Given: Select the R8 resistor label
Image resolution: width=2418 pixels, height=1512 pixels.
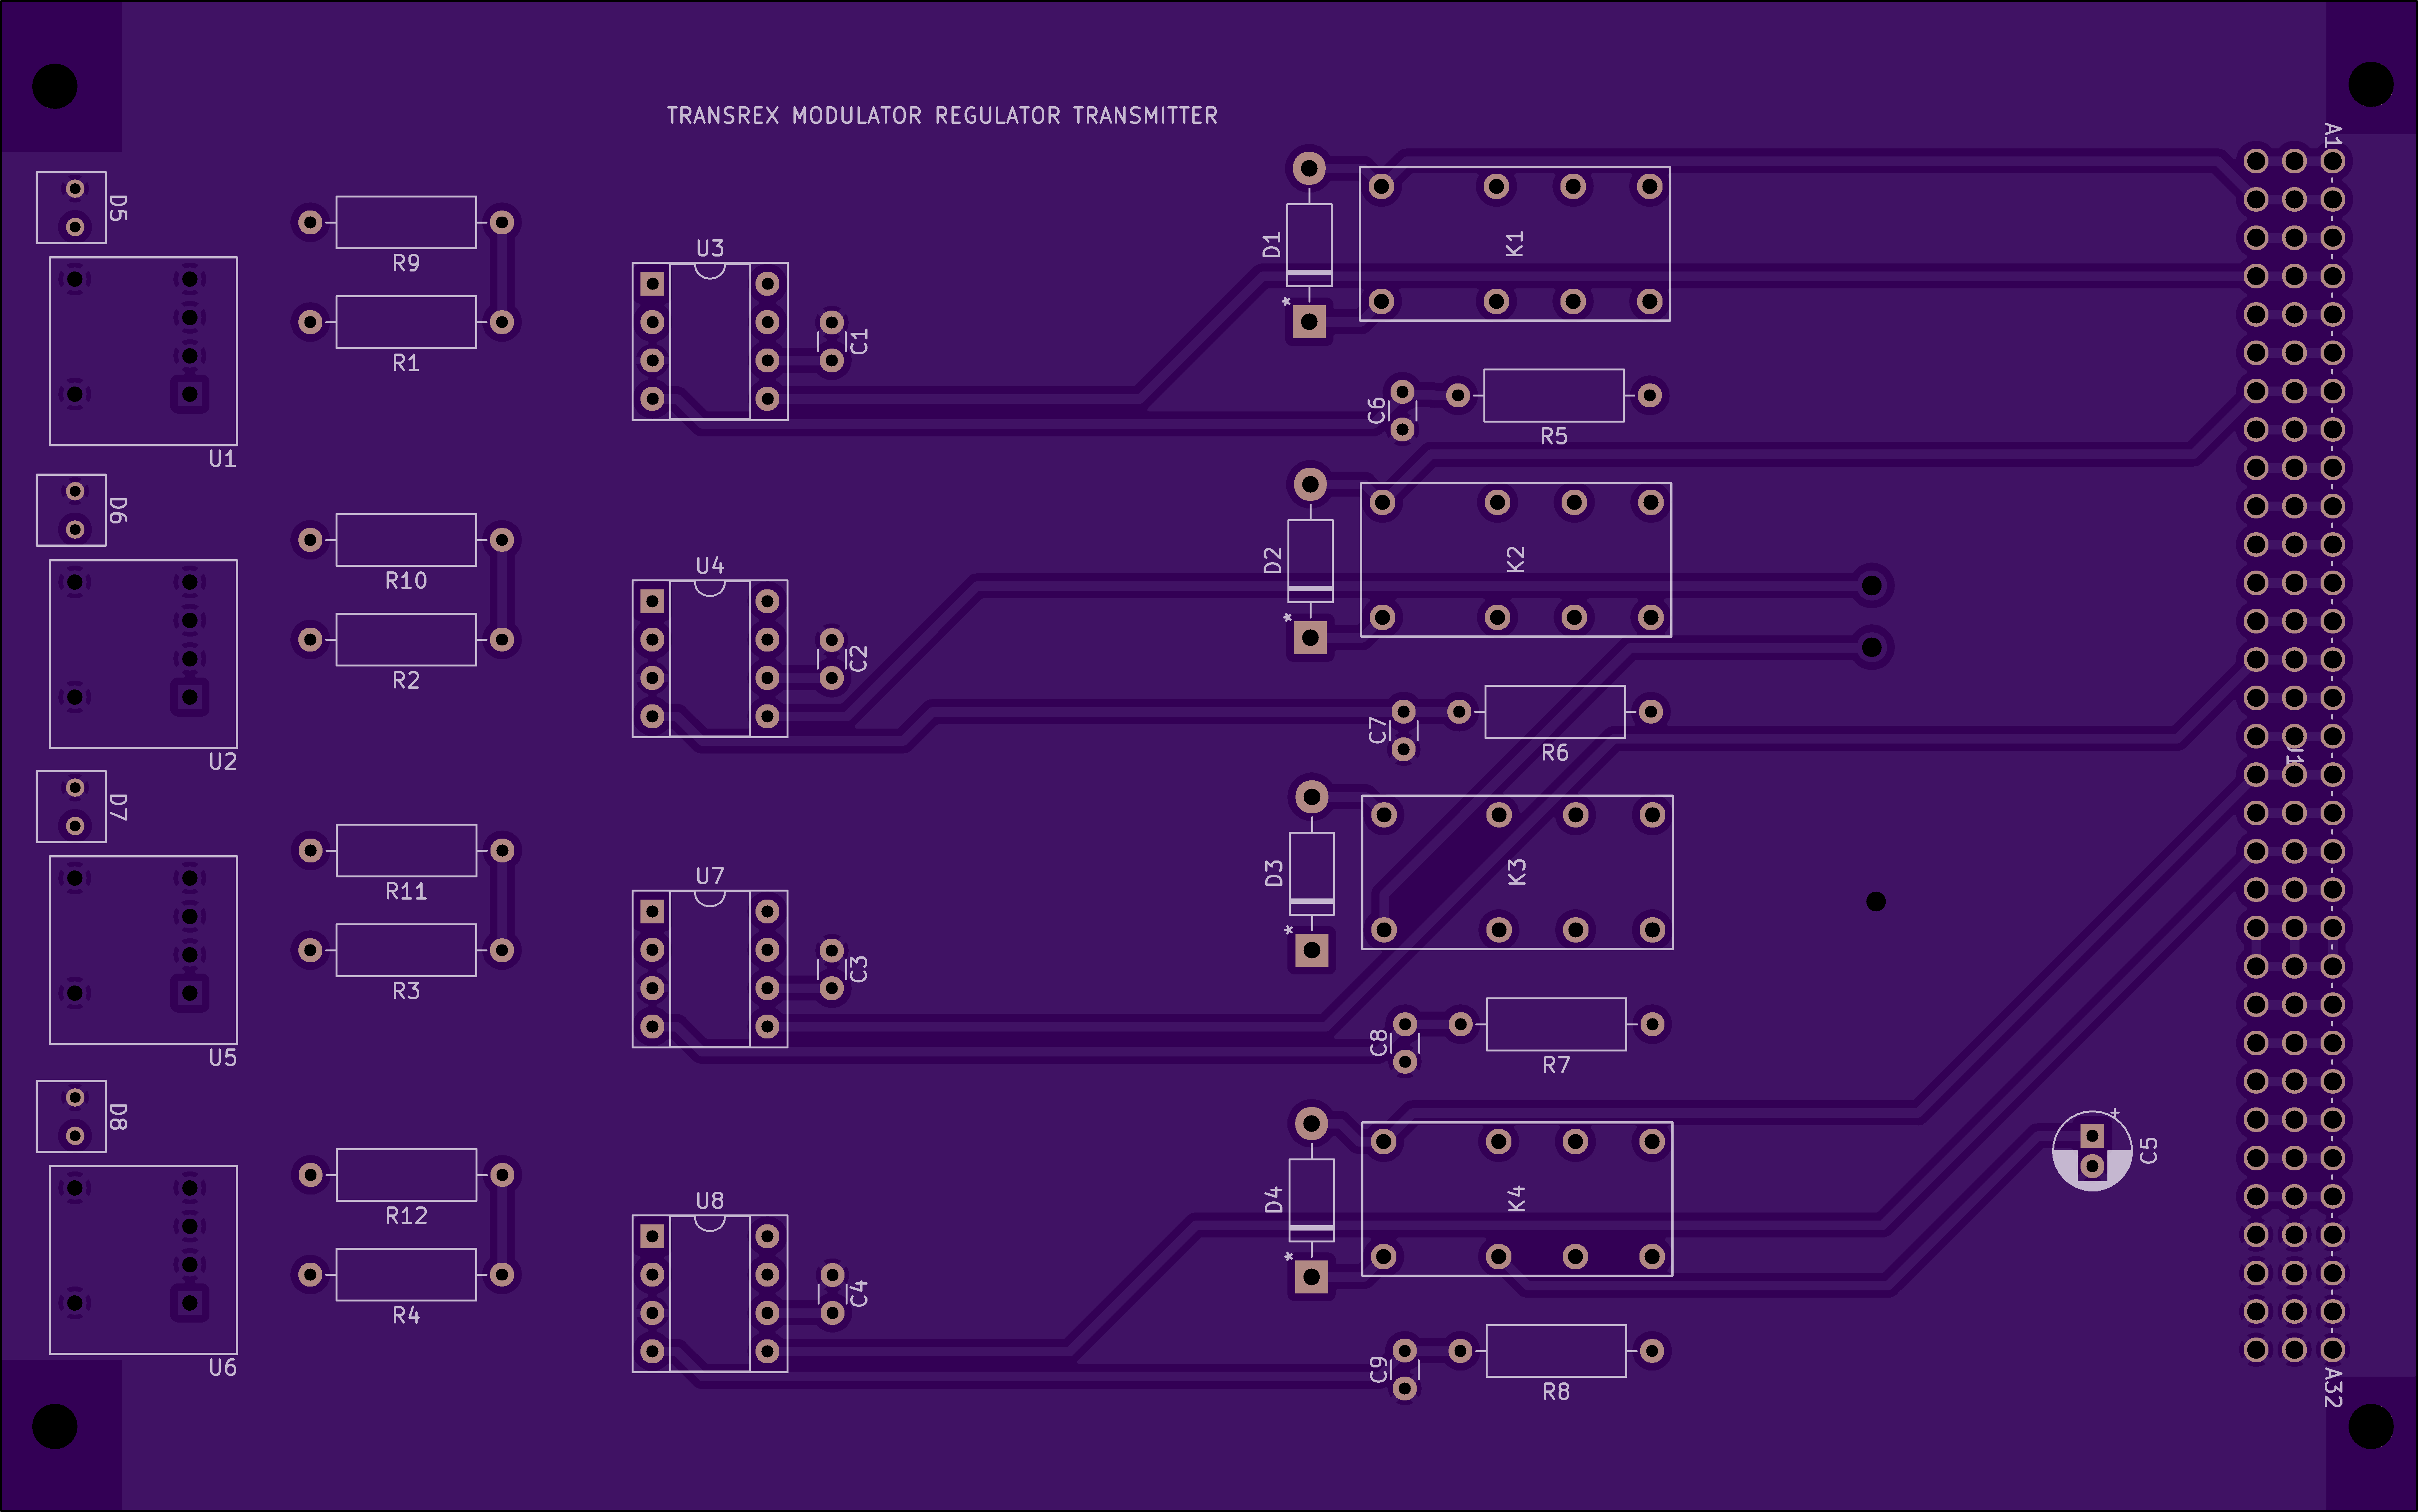Looking at the screenshot, I should 1556,1392.
